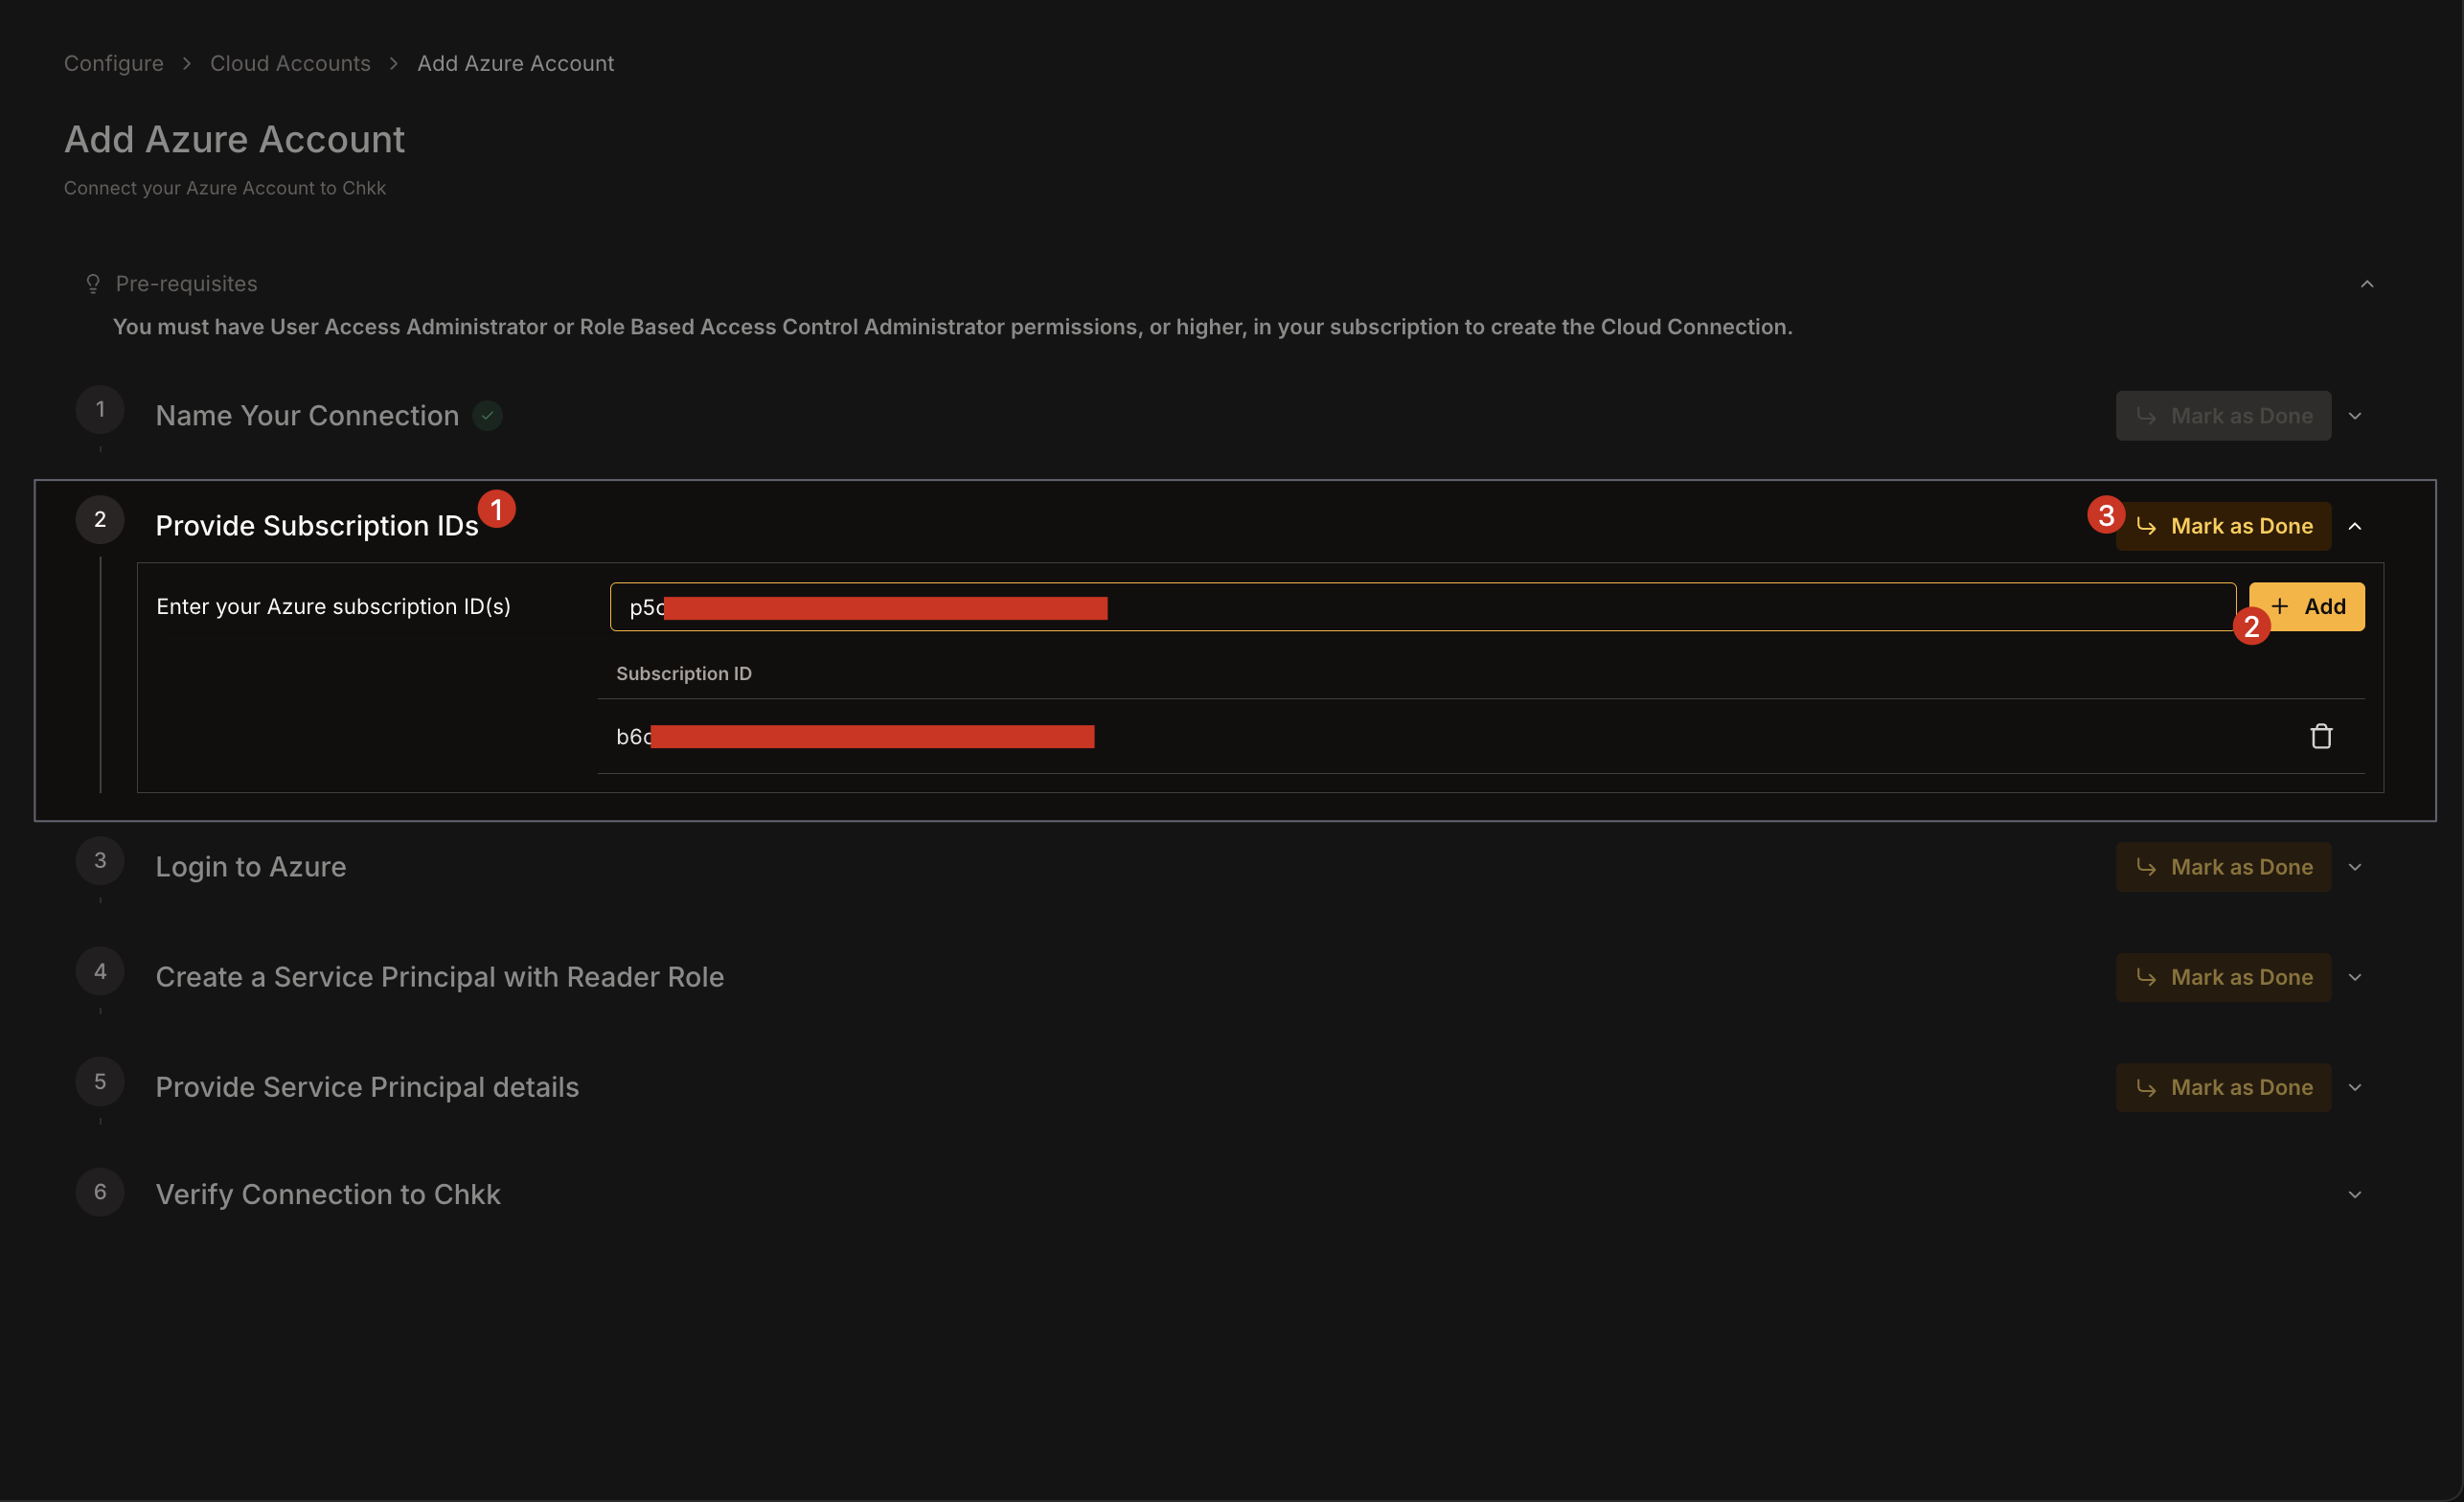Mark Create a Service Principal with Reader Role as Done
Viewport: 2464px width, 1502px height.
[2222, 977]
